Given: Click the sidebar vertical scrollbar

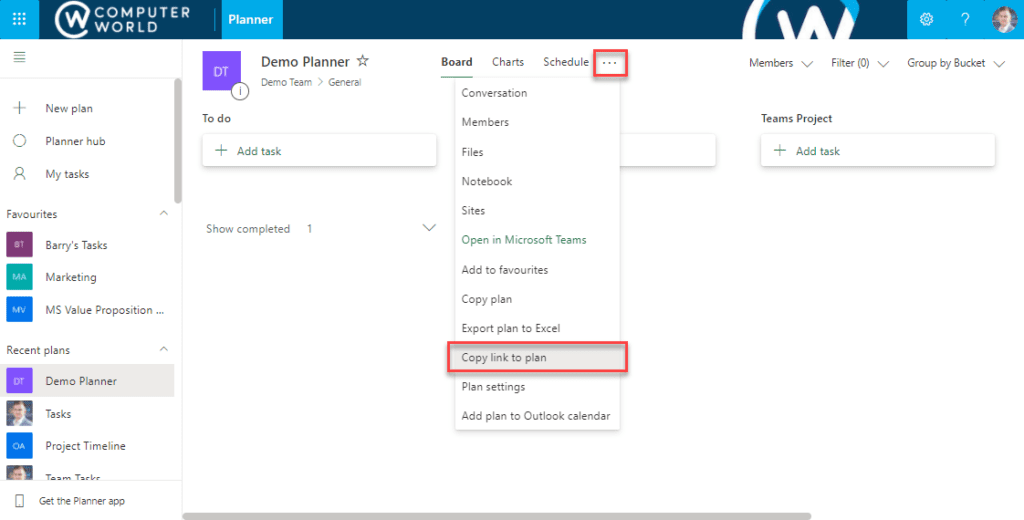Looking at the screenshot, I should click(178, 140).
